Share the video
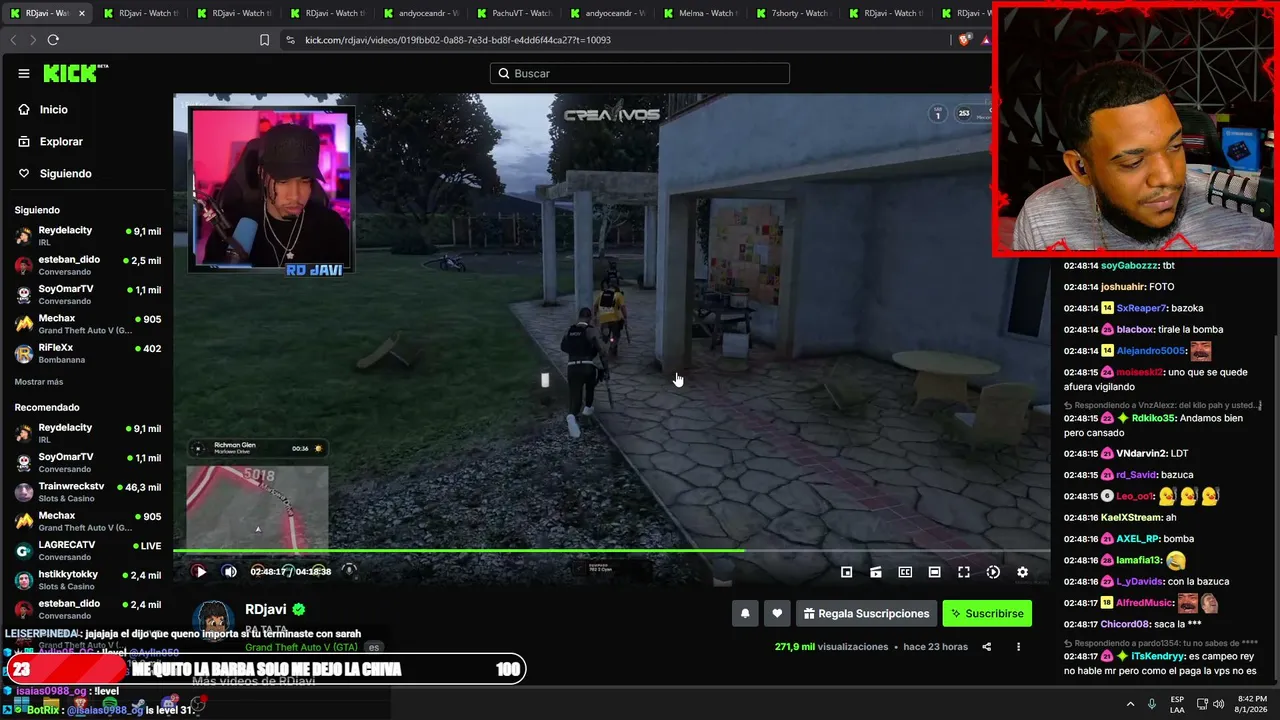This screenshot has height=720, width=1280. click(986, 647)
